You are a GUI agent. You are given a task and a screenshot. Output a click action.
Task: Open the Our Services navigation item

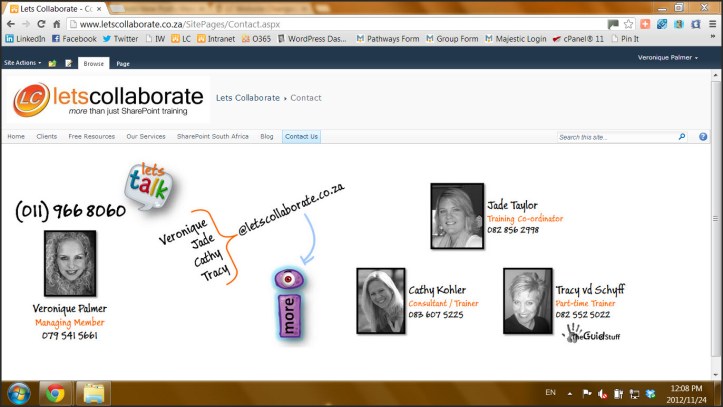[146, 136]
